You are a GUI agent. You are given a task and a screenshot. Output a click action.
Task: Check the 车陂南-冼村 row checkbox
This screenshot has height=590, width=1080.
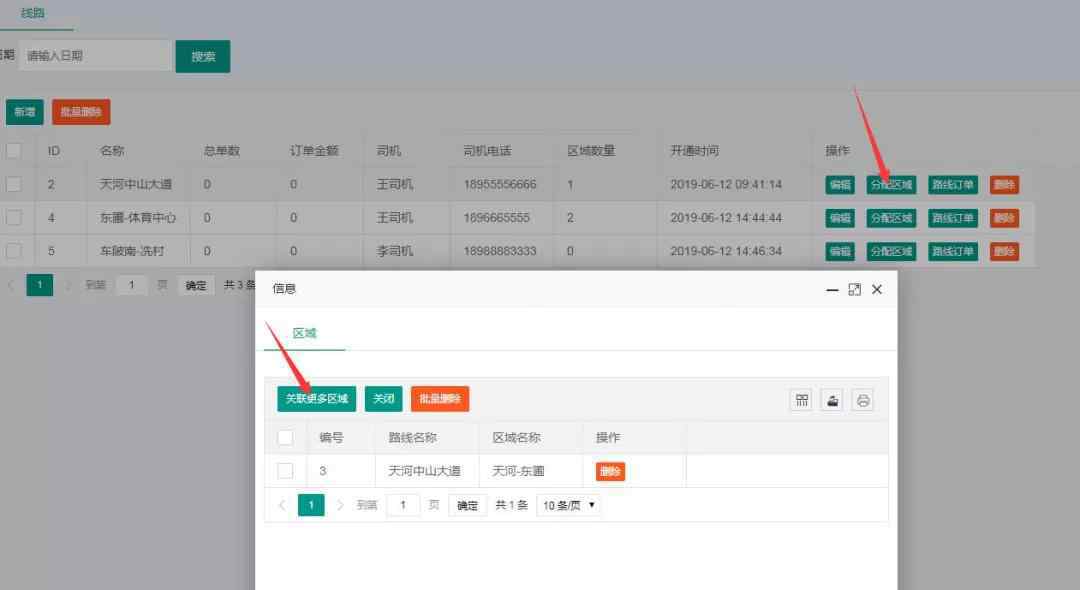pos(13,251)
